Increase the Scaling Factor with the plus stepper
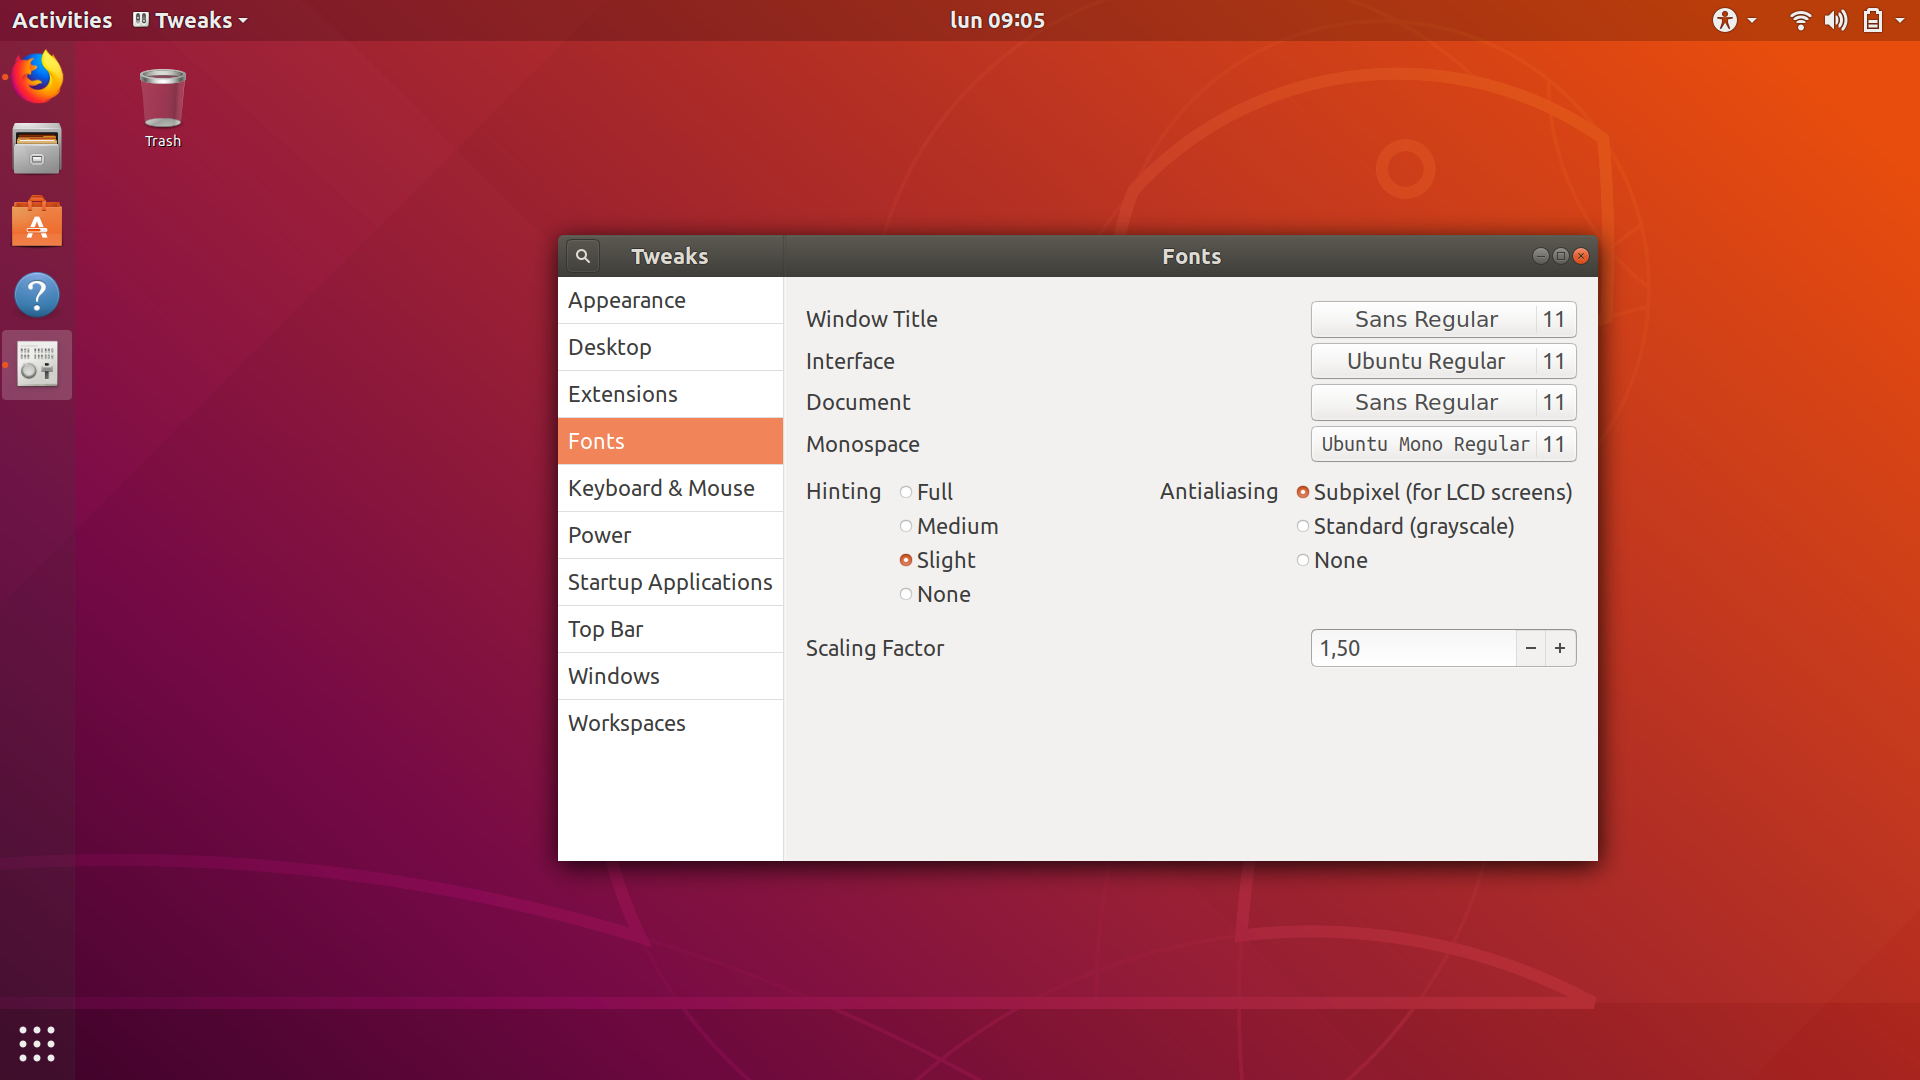 (x=1560, y=648)
